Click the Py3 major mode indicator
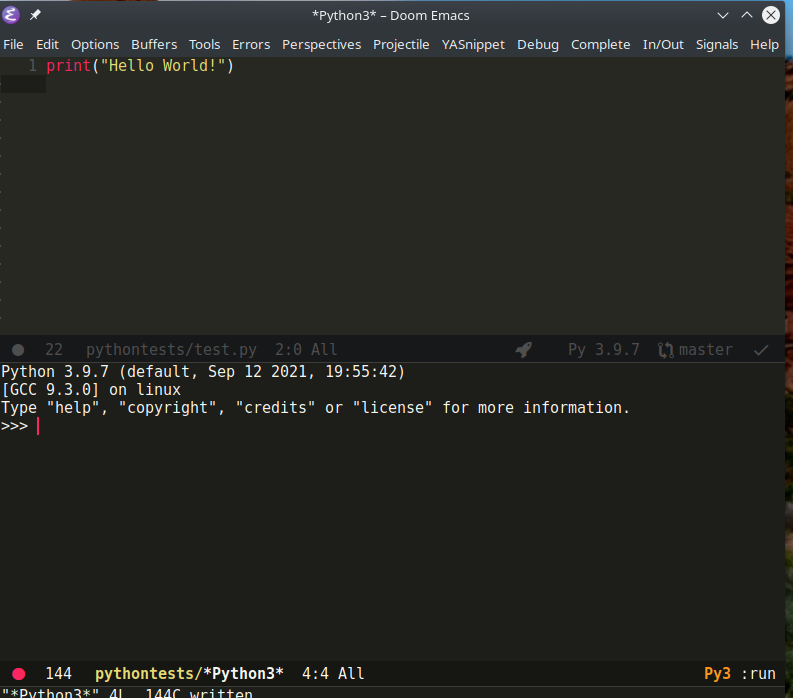The width and height of the screenshot is (793, 698). 717,674
